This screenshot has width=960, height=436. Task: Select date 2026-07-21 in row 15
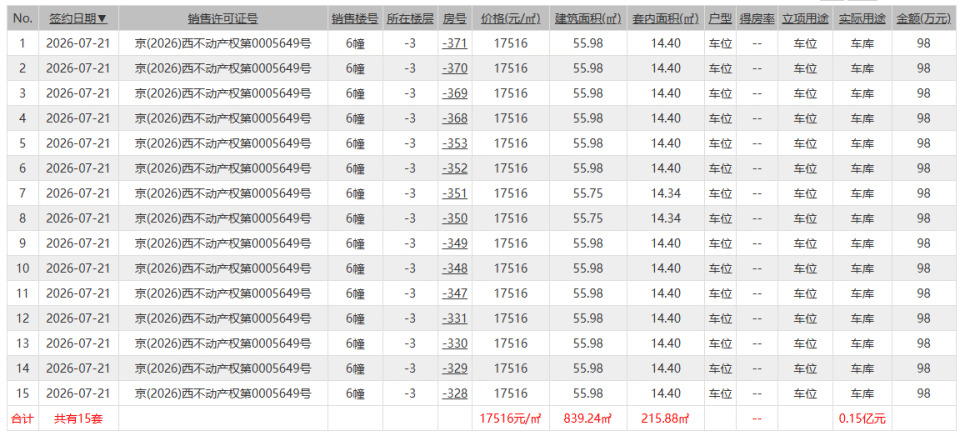(78, 393)
